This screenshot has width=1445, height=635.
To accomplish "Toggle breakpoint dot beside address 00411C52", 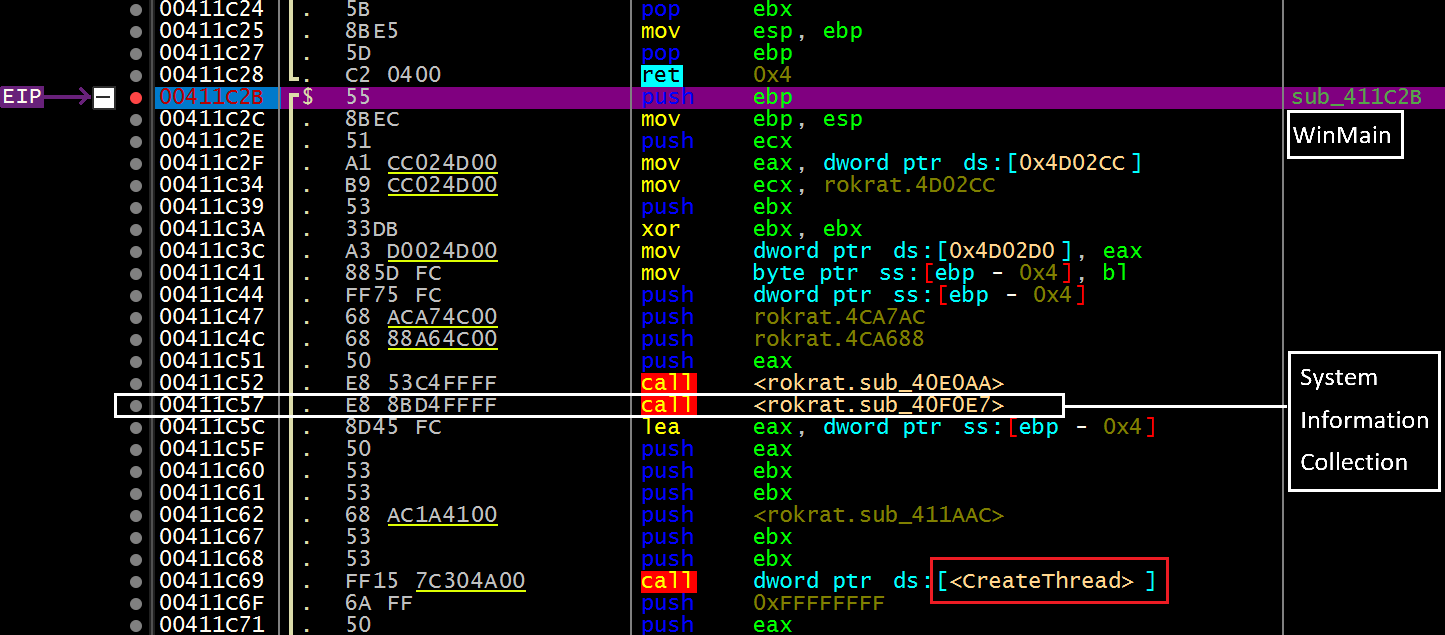I will tap(136, 383).
